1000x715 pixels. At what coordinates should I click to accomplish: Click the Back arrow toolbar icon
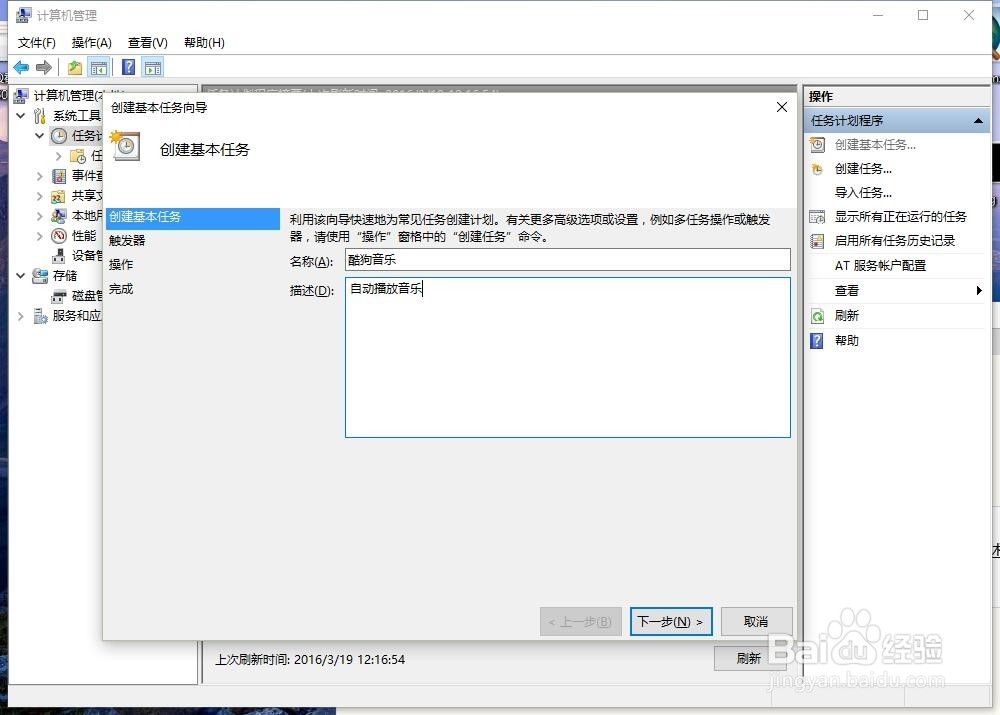click(21, 67)
